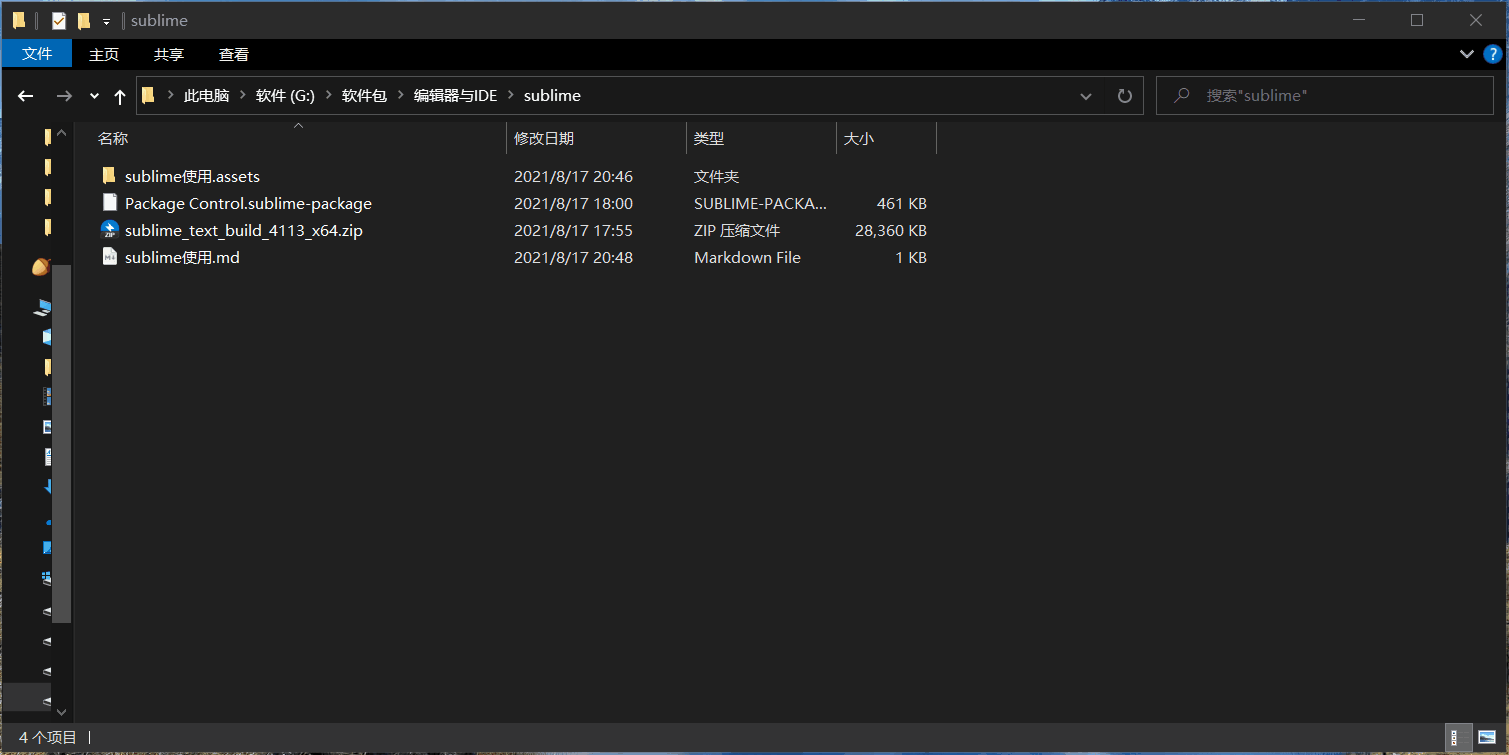Select sublime使用.md file name
This screenshot has height=755, width=1509.
click(x=182, y=257)
